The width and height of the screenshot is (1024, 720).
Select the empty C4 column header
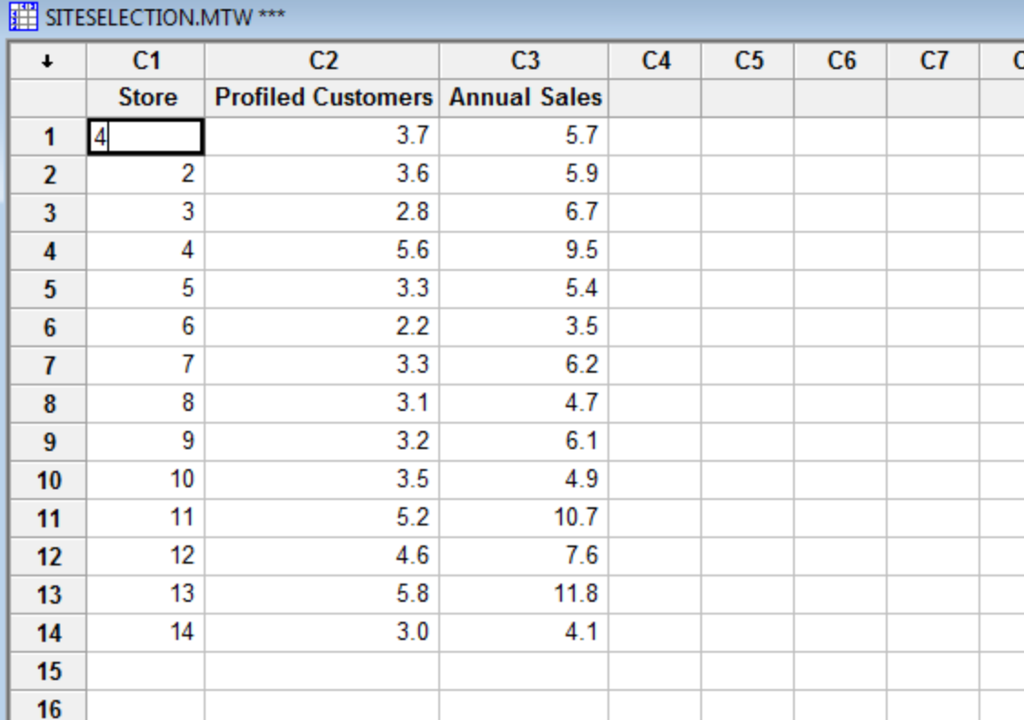coord(655,60)
